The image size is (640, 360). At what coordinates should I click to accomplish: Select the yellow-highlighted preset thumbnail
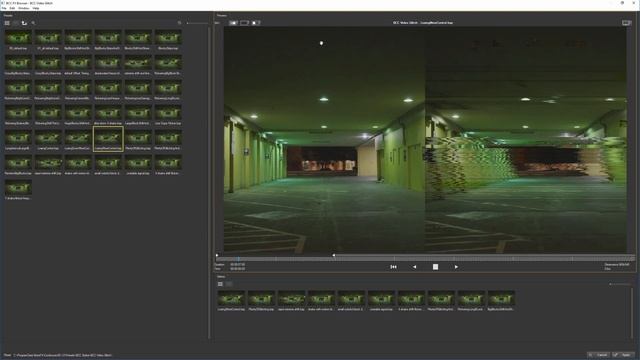[108, 139]
